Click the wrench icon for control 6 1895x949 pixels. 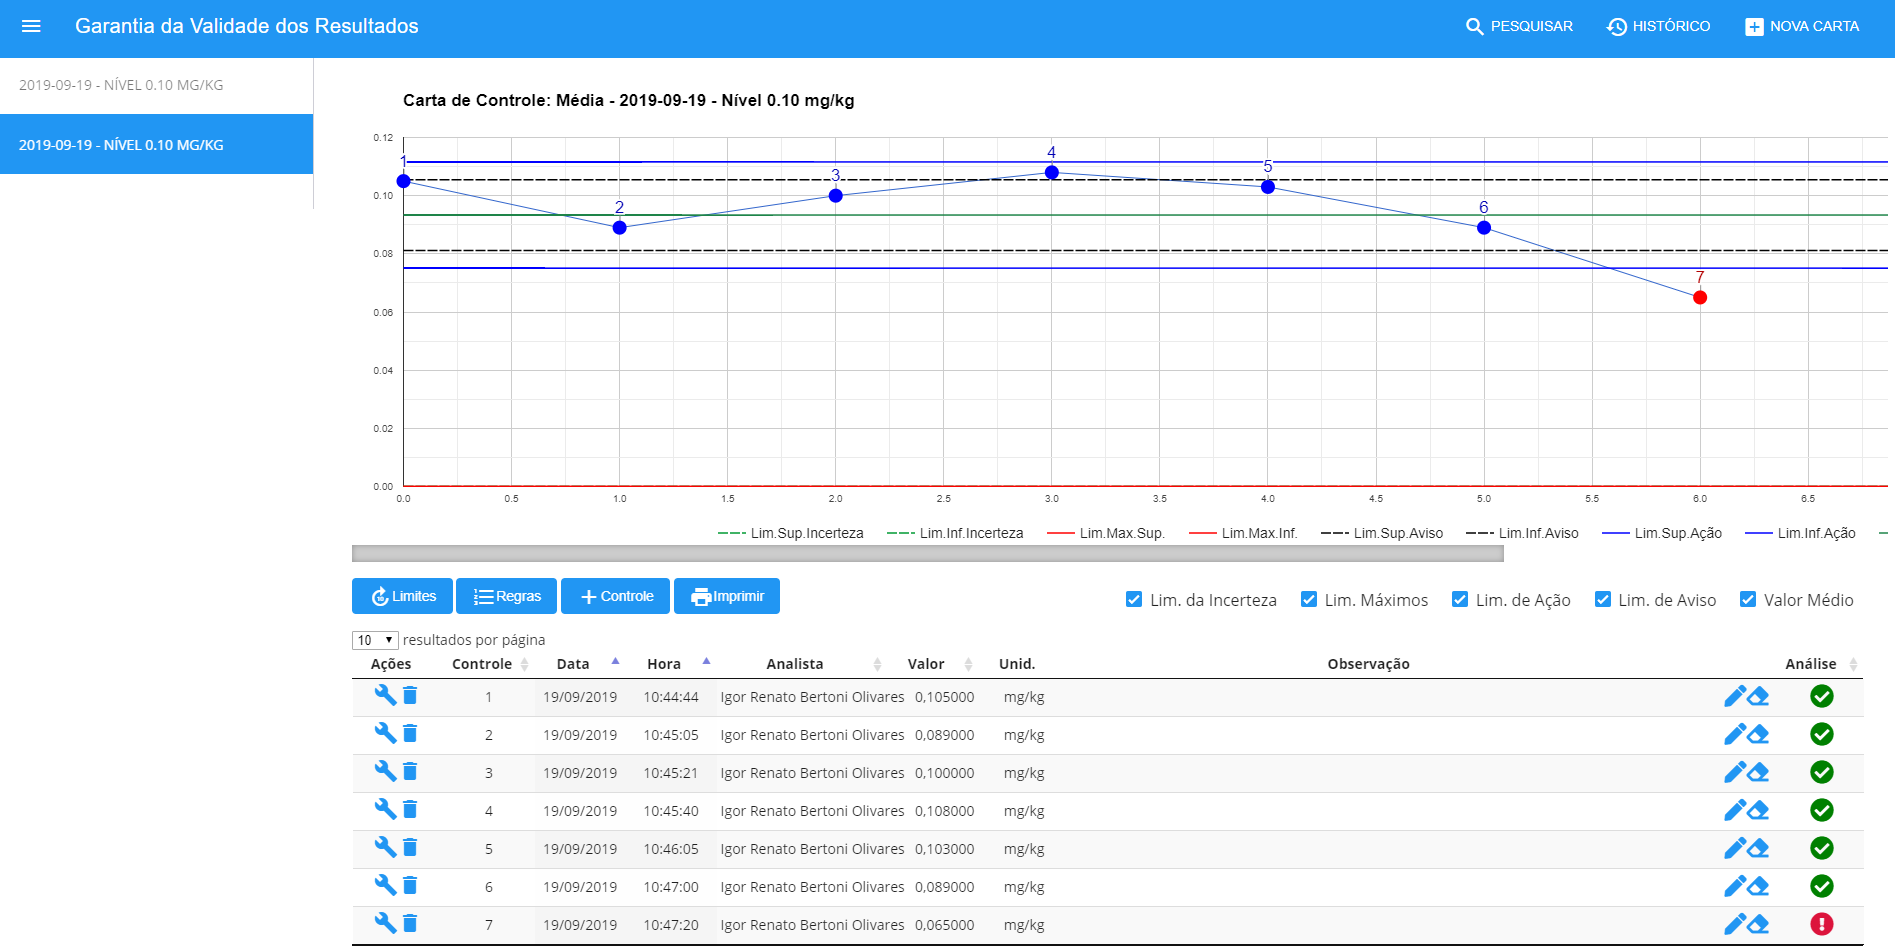pos(385,885)
